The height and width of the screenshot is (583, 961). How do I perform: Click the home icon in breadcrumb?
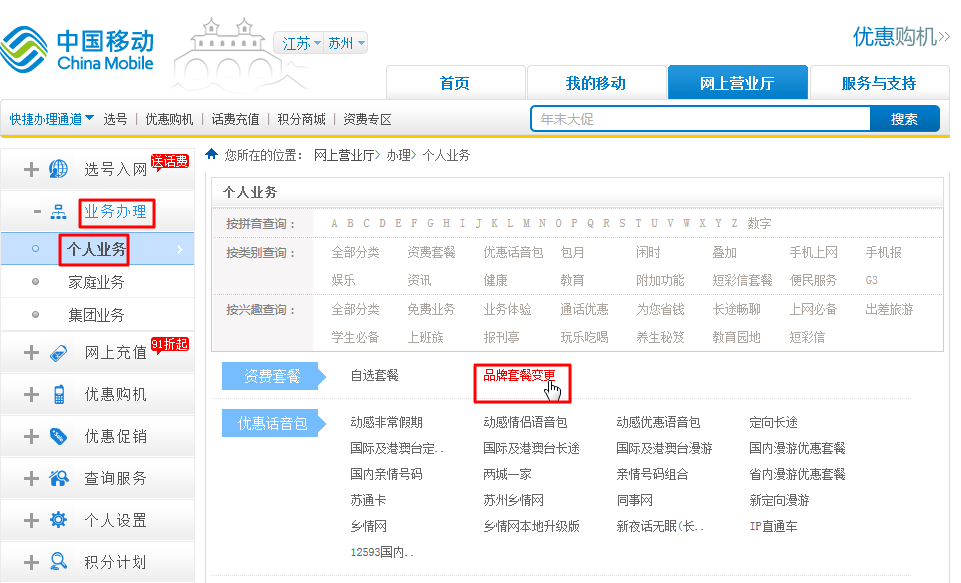coord(211,154)
